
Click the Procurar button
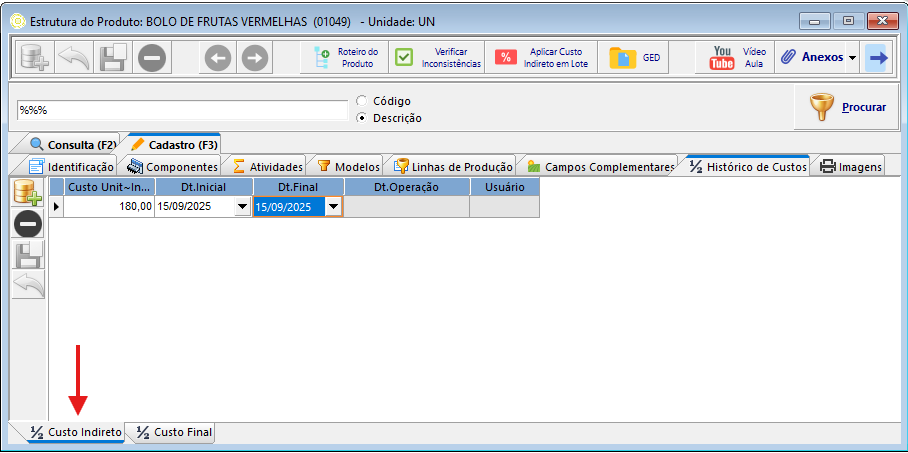click(846, 107)
